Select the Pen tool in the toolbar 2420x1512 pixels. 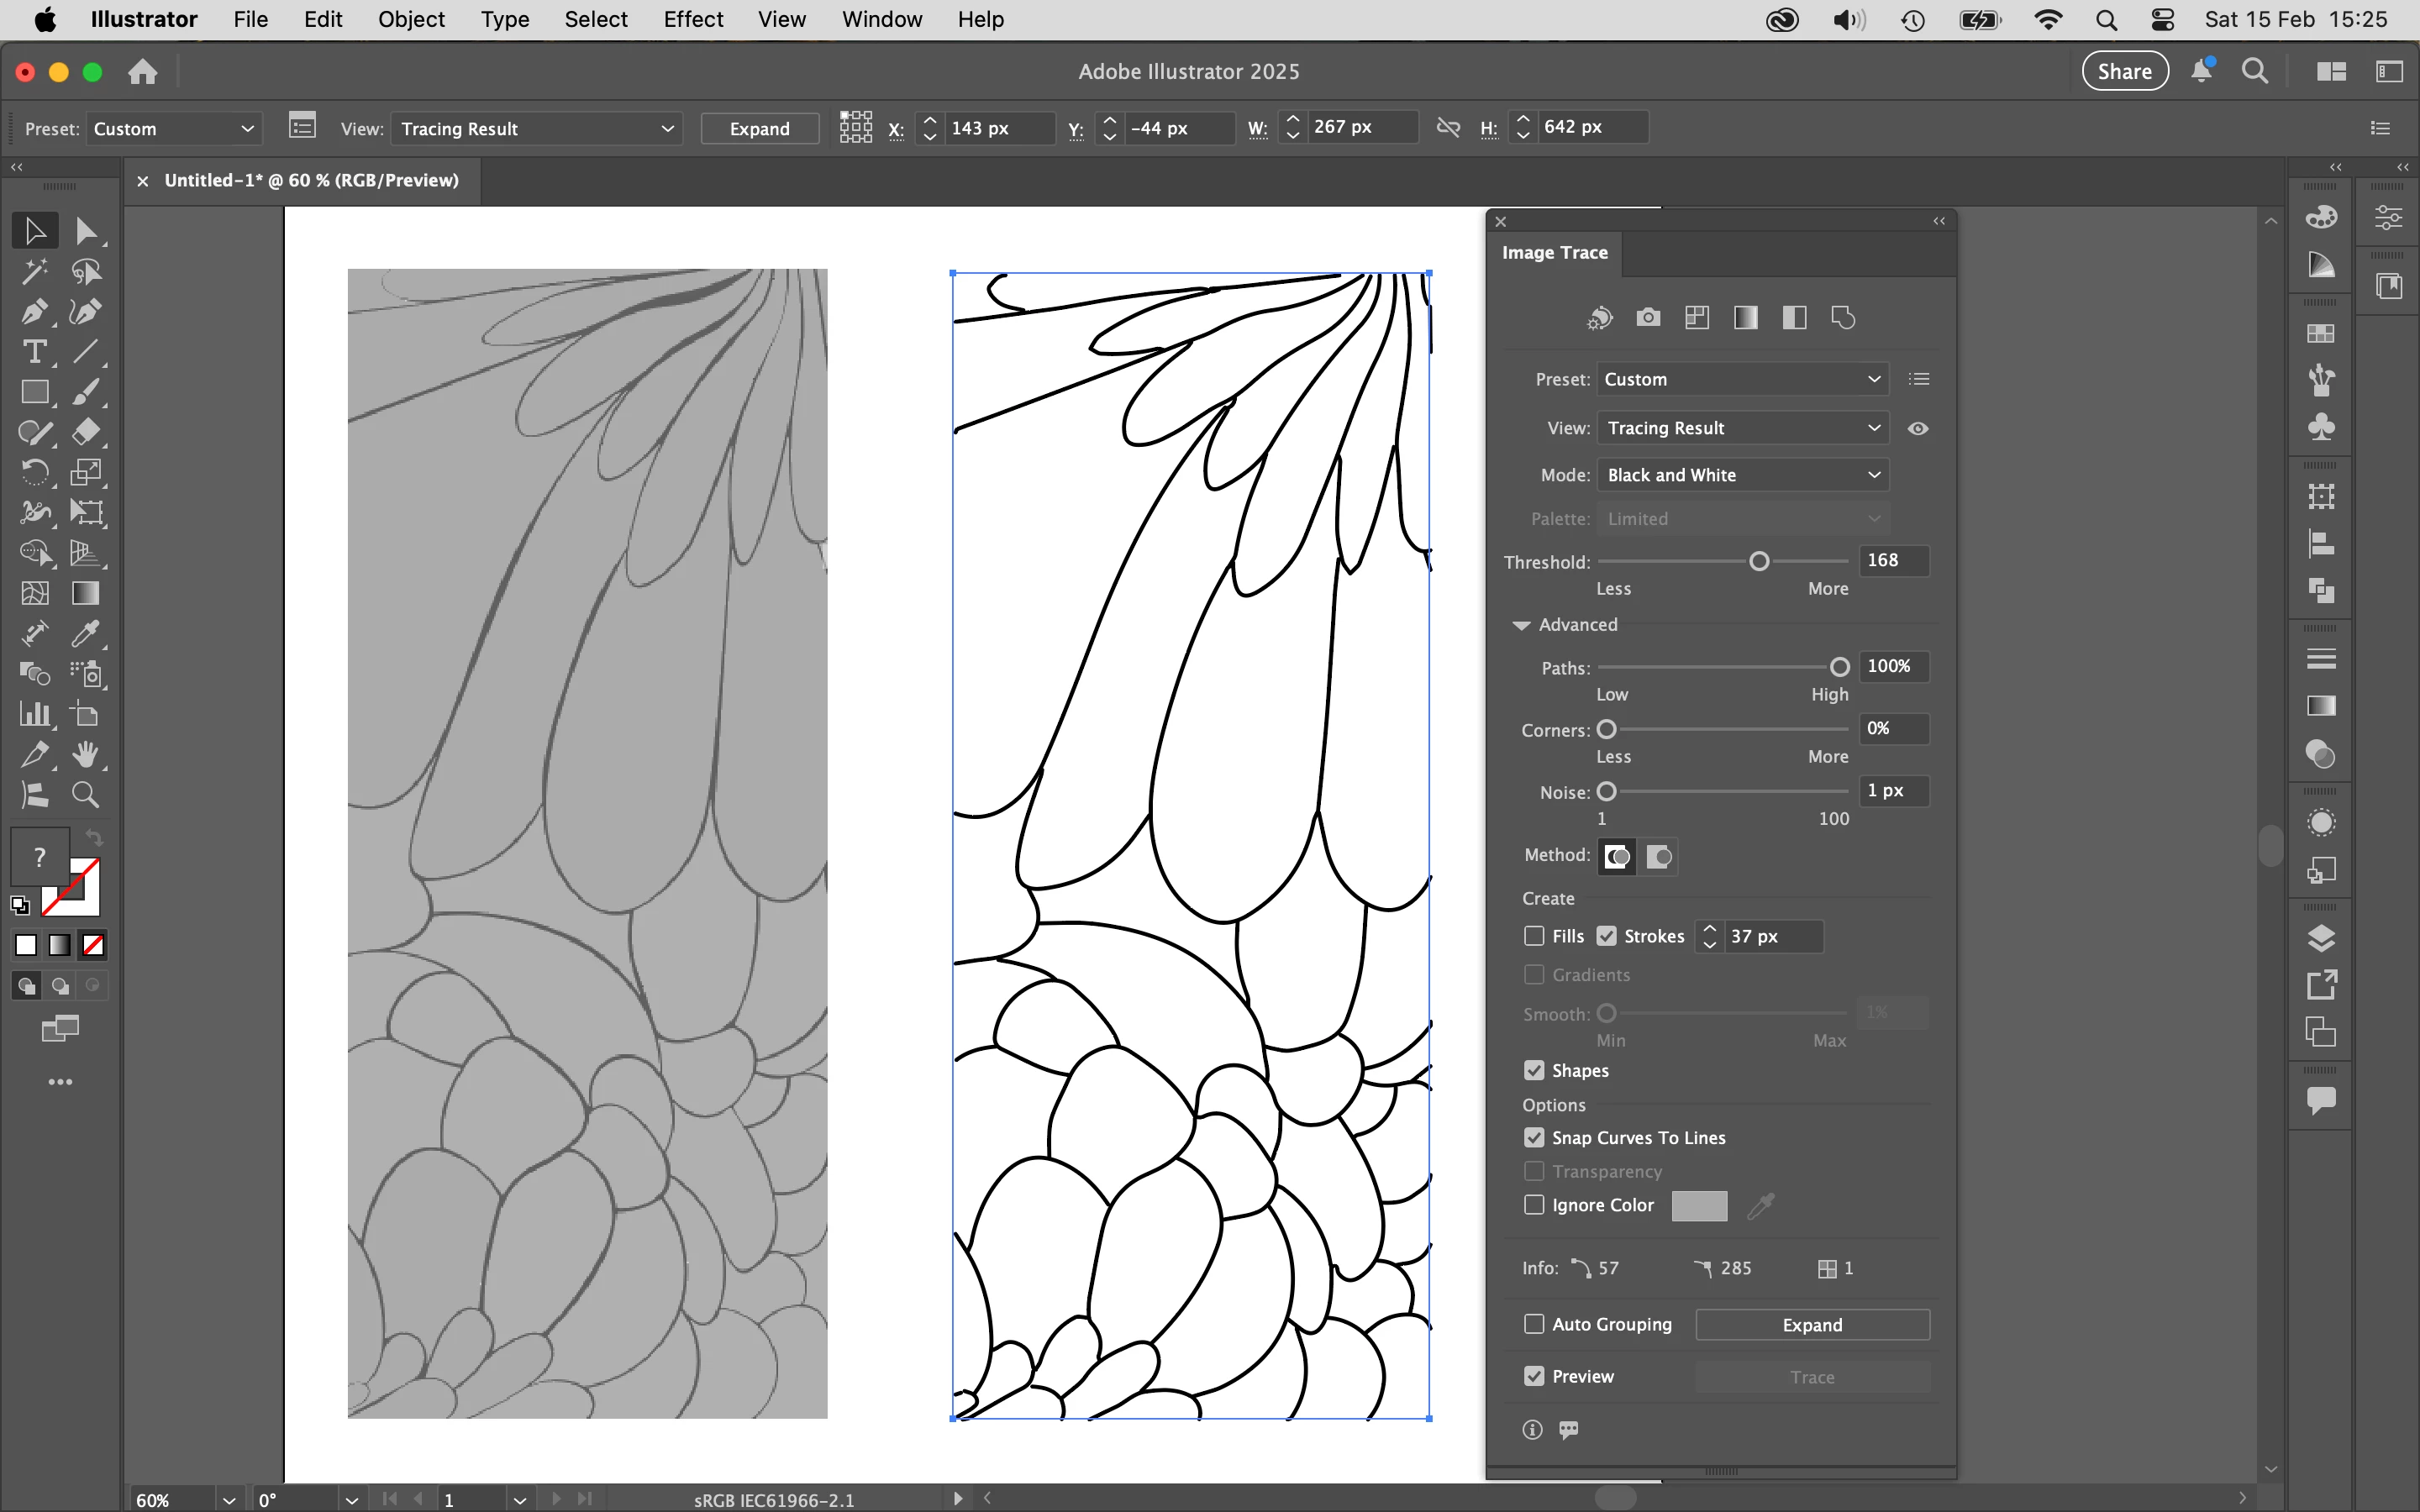click(x=33, y=312)
